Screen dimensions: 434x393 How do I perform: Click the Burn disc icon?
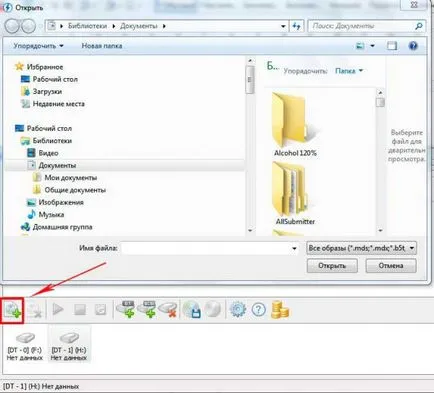pos(212,310)
